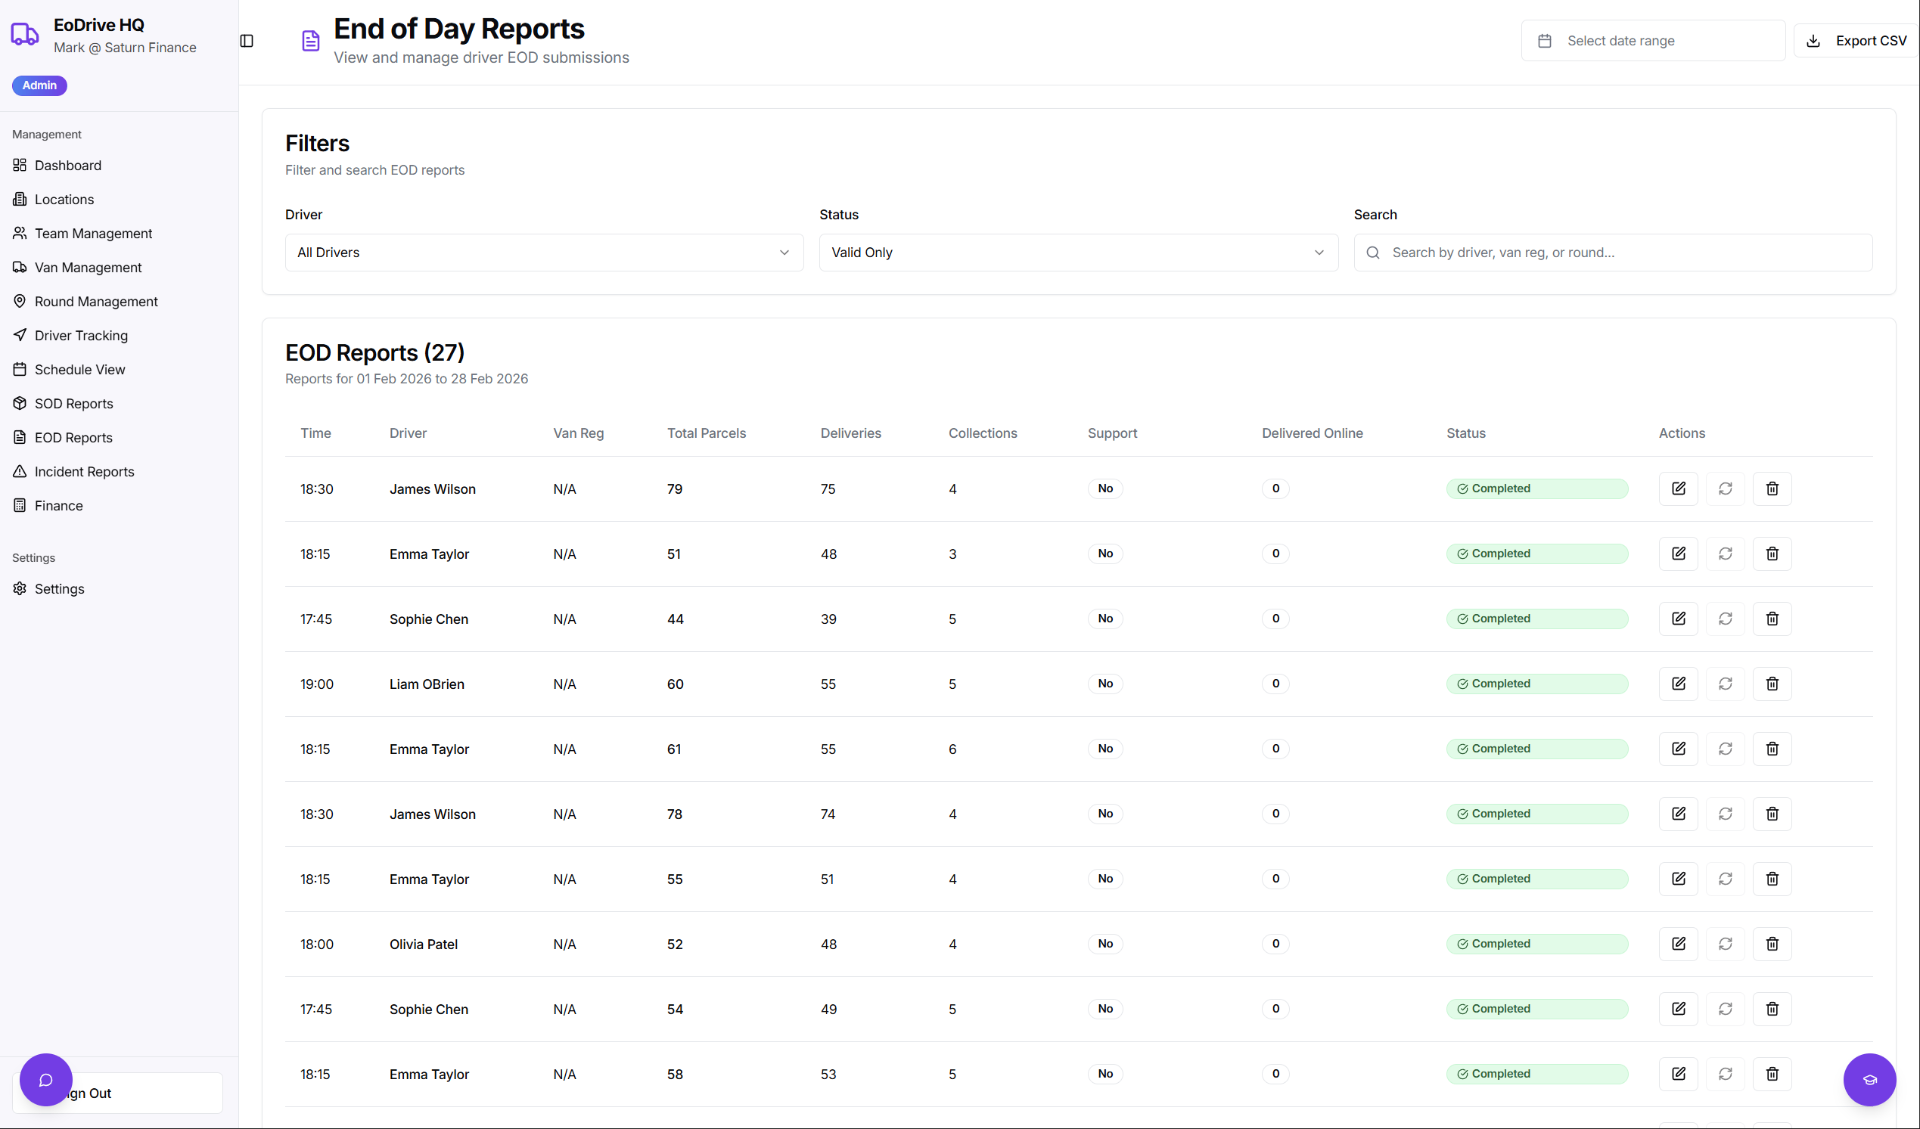Edit Sophie Chen's report with 54 parcels
The image size is (1920, 1129).
click(x=1678, y=1009)
